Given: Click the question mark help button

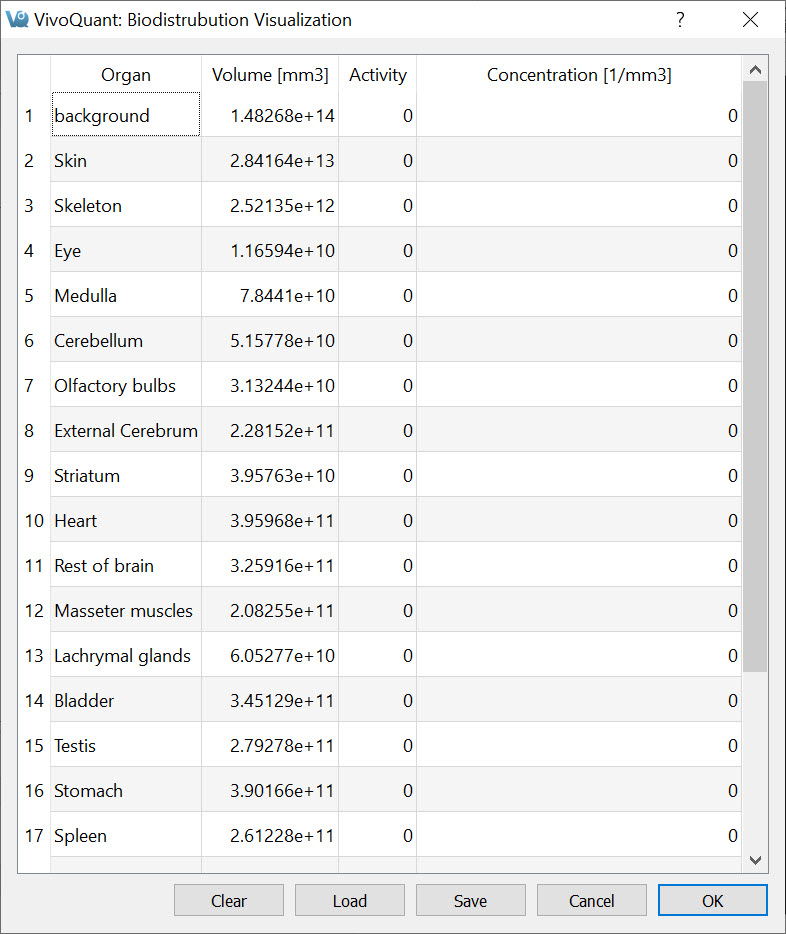Looking at the screenshot, I should coord(680,20).
